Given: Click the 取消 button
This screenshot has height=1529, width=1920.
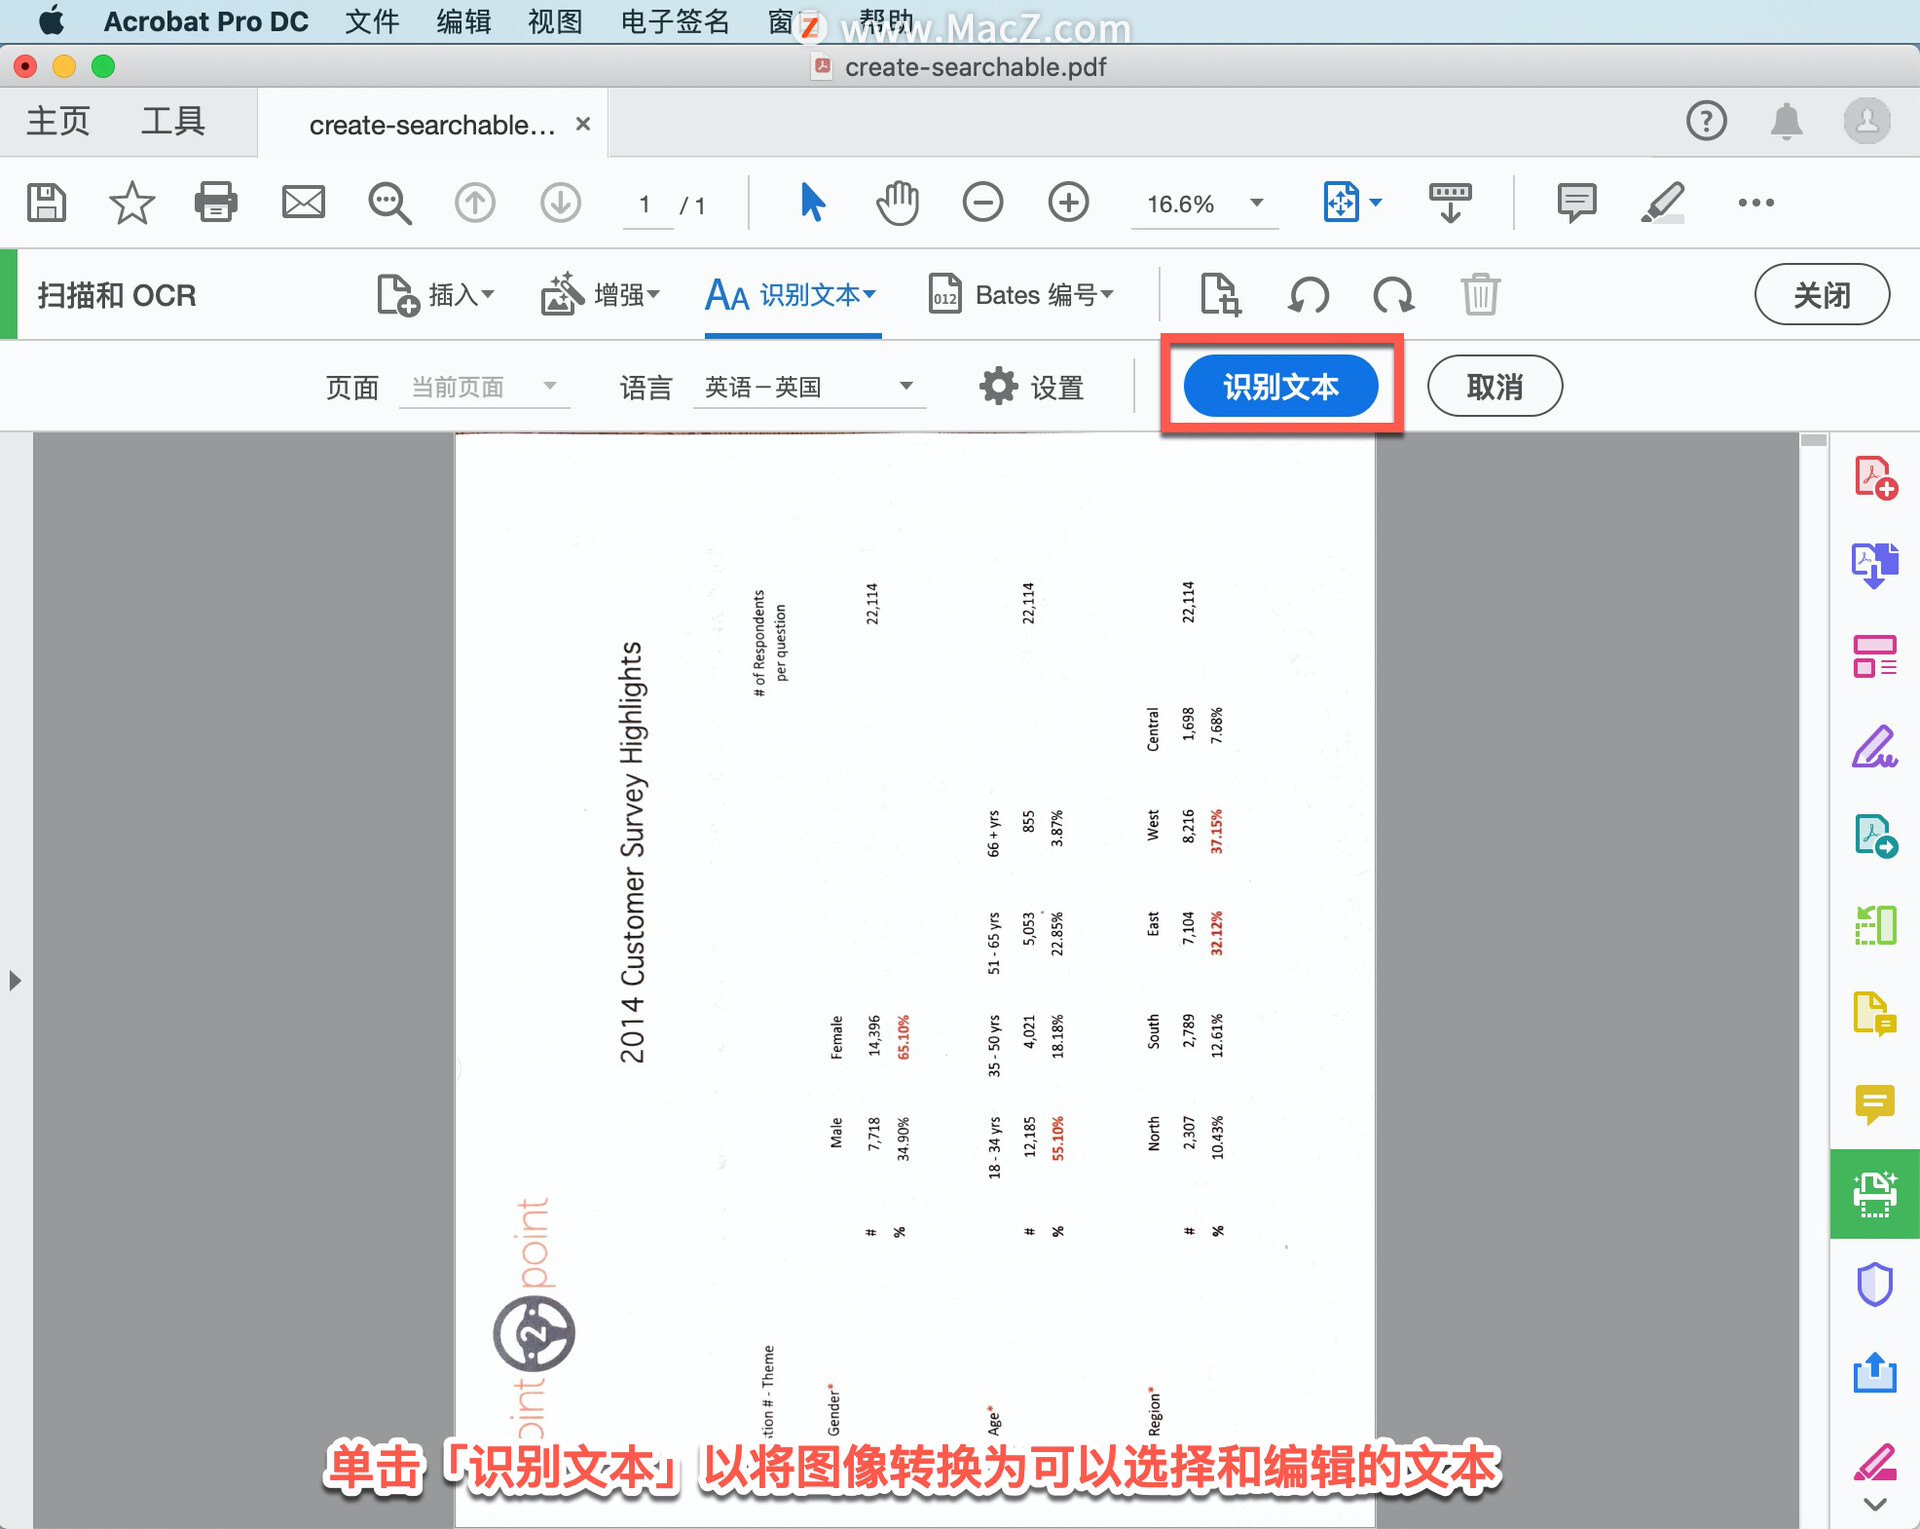Looking at the screenshot, I should click(1493, 386).
